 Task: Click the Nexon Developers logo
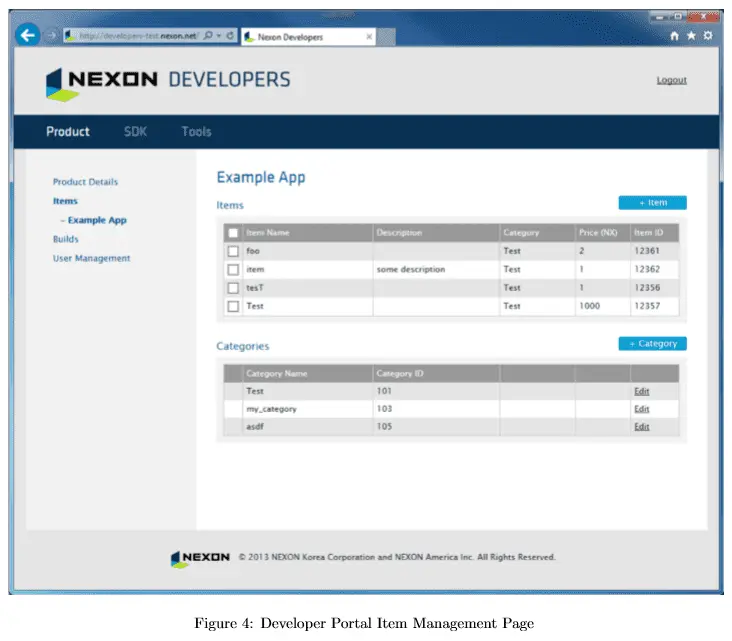point(168,84)
